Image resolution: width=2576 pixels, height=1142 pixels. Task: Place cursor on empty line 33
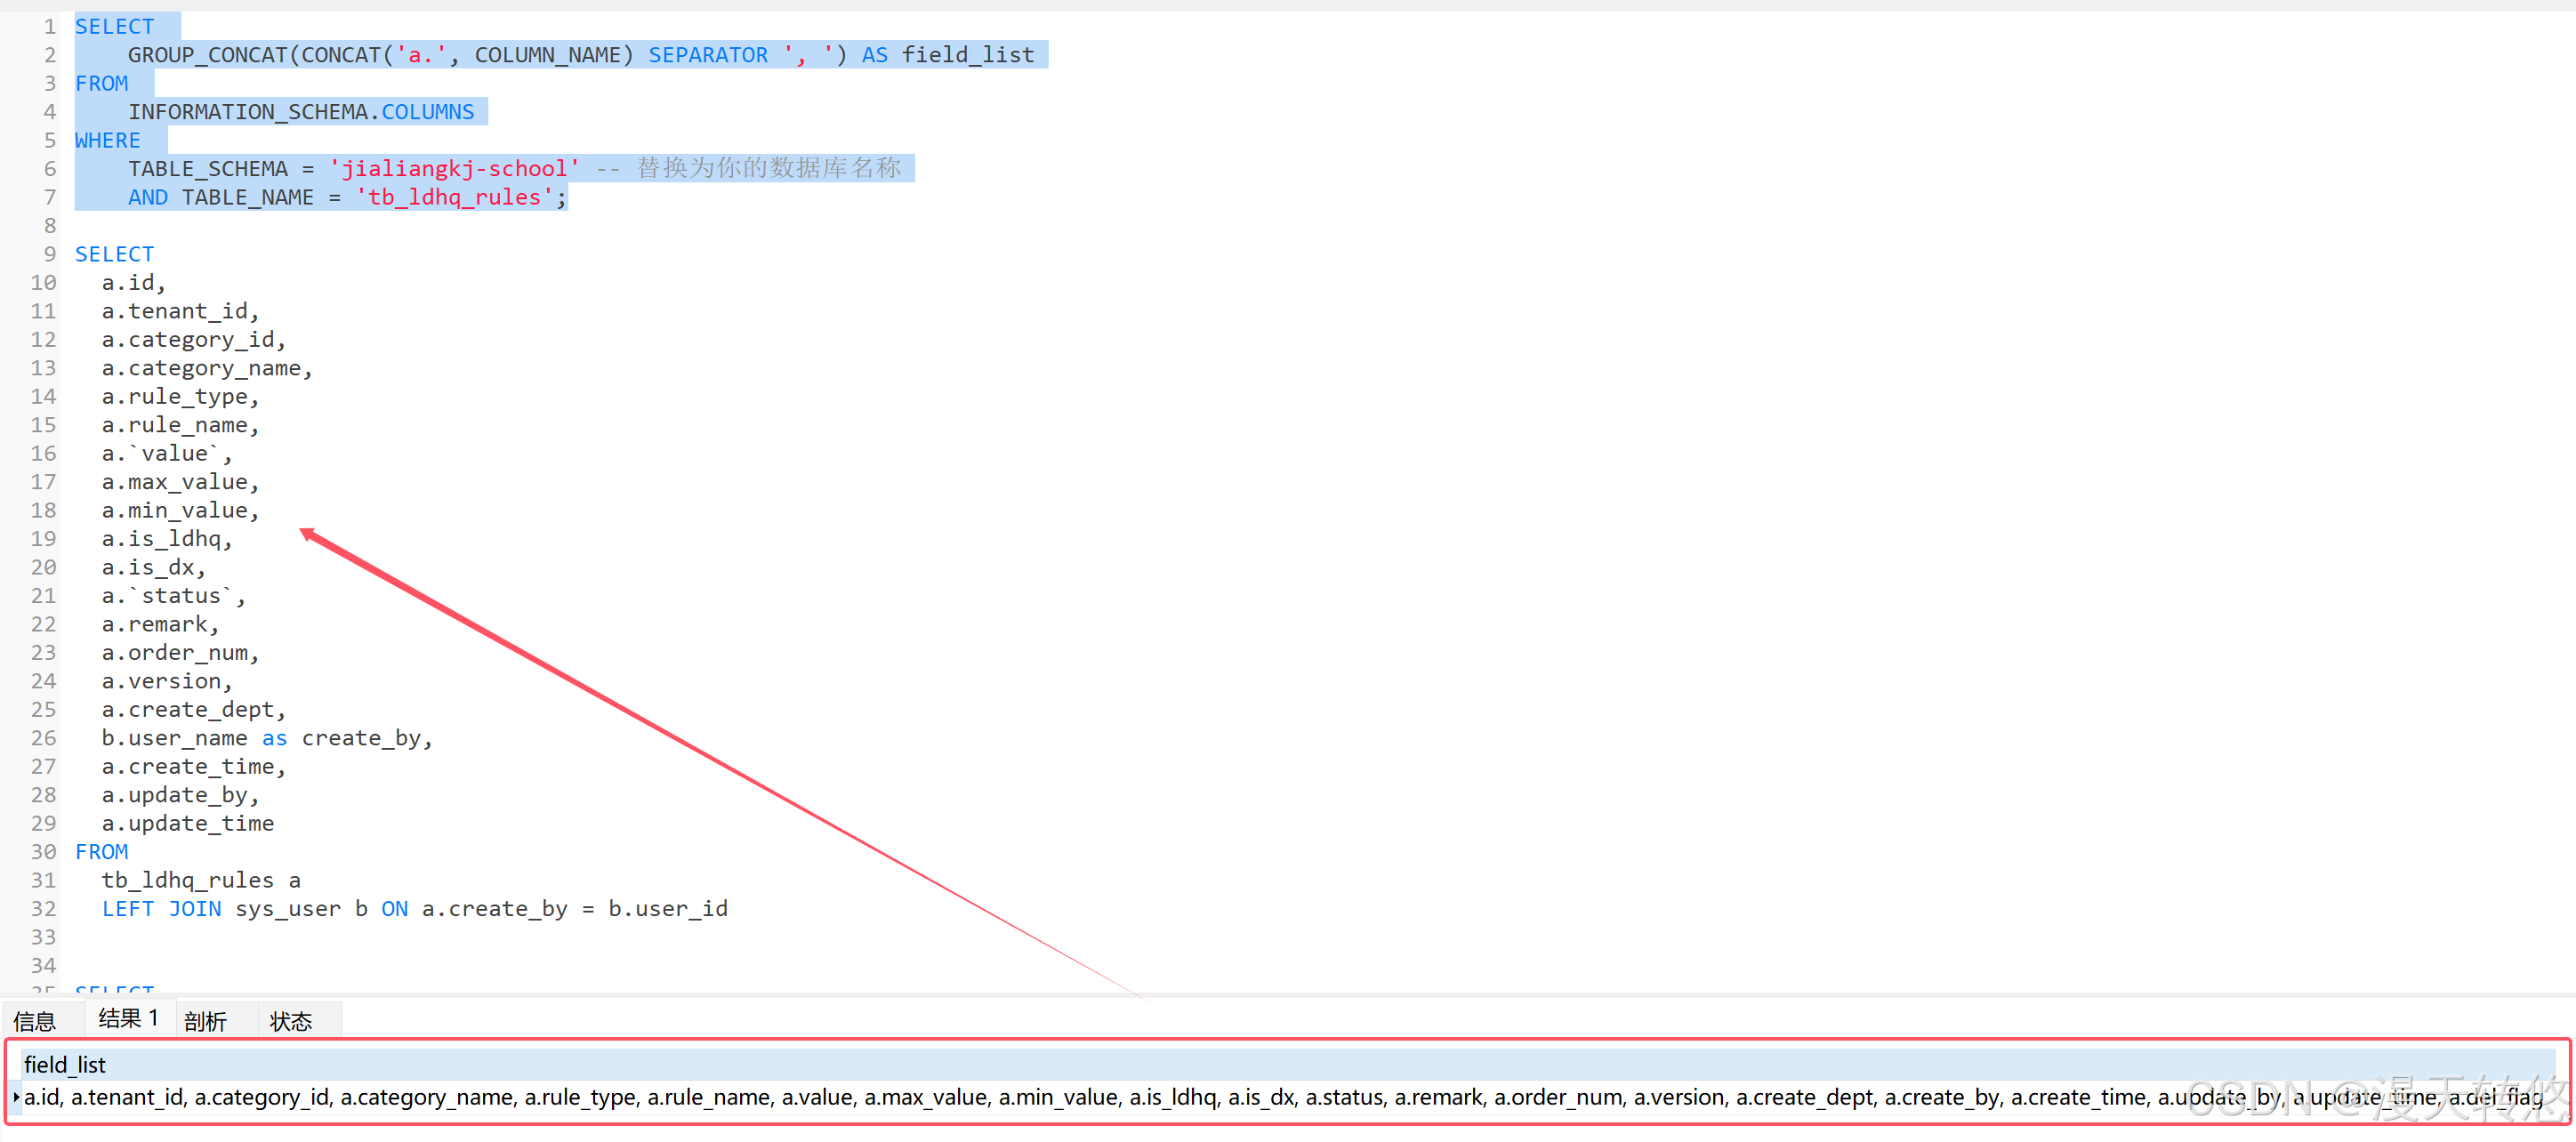tap(300, 937)
